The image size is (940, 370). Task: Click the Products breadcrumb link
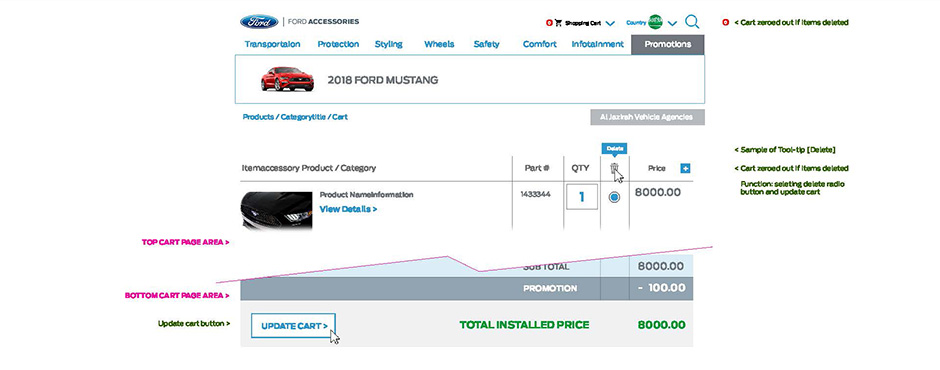[x=258, y=117]
